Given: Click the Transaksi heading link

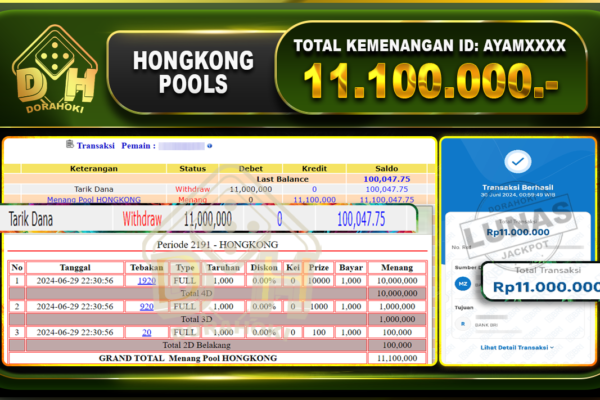Looking at the screenshot, I should [x=95, y=145].
